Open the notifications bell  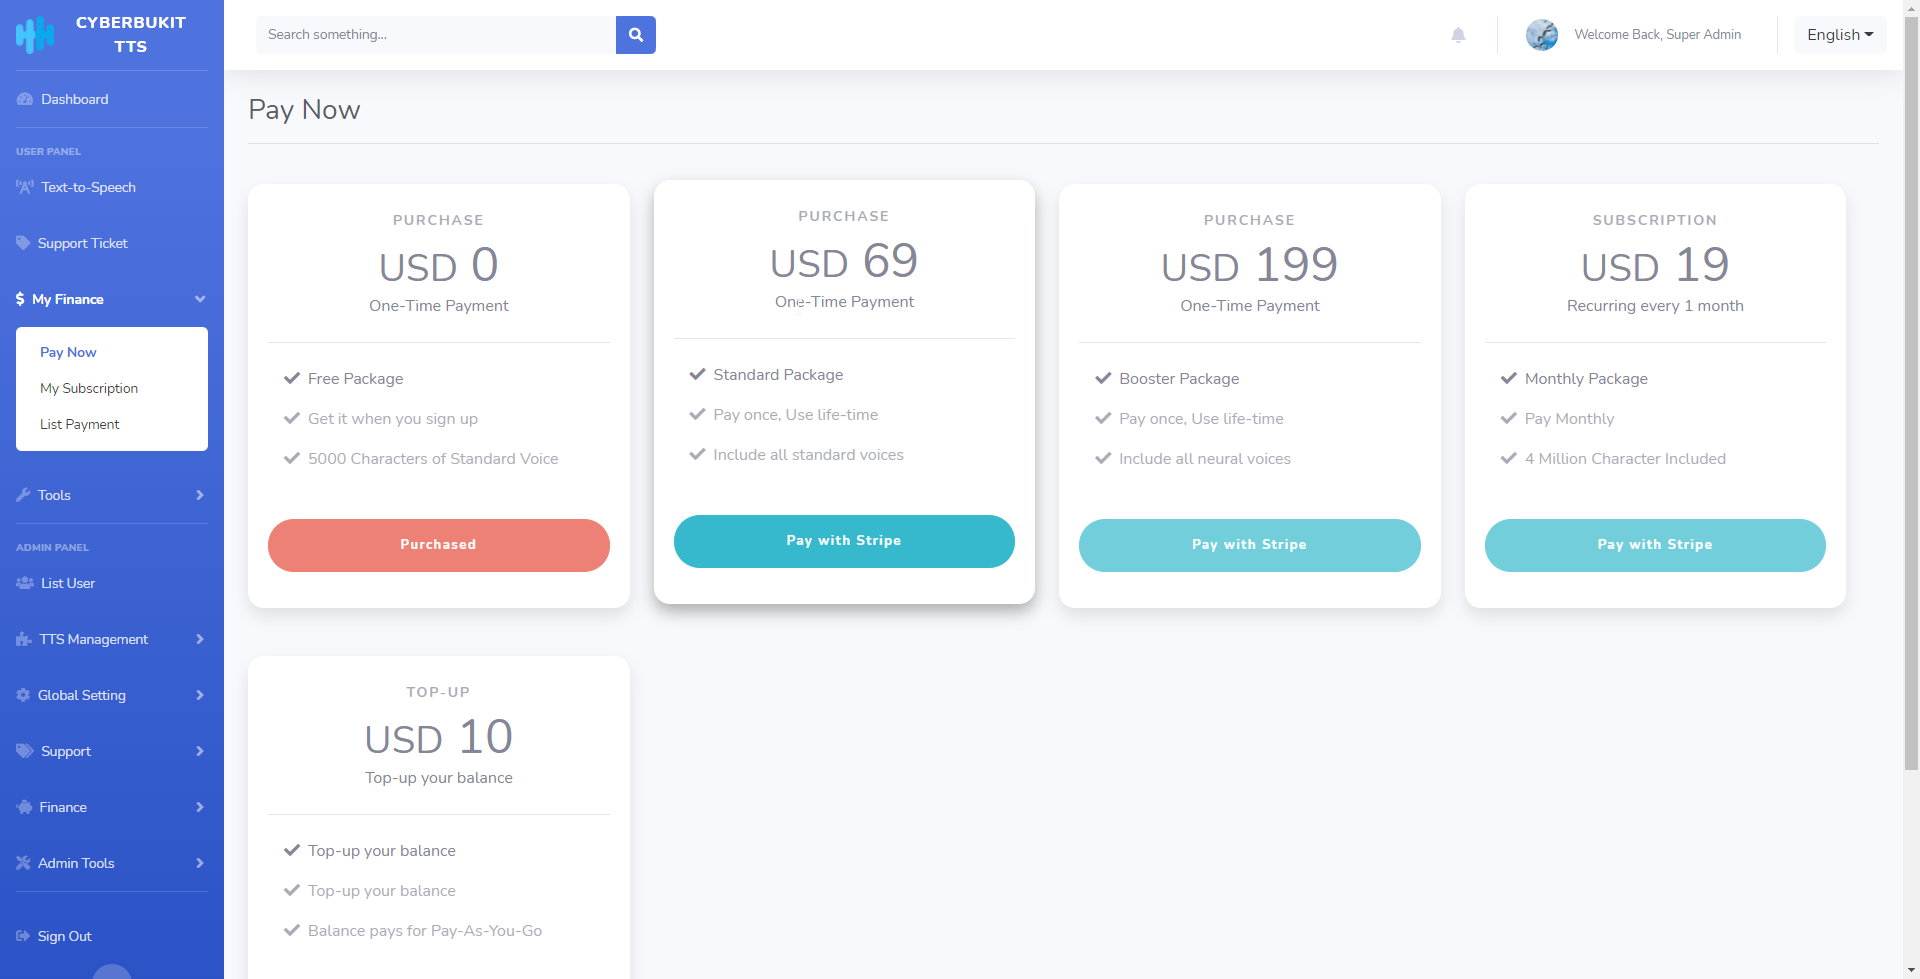pyautogui.click(x=1458, y=35)
